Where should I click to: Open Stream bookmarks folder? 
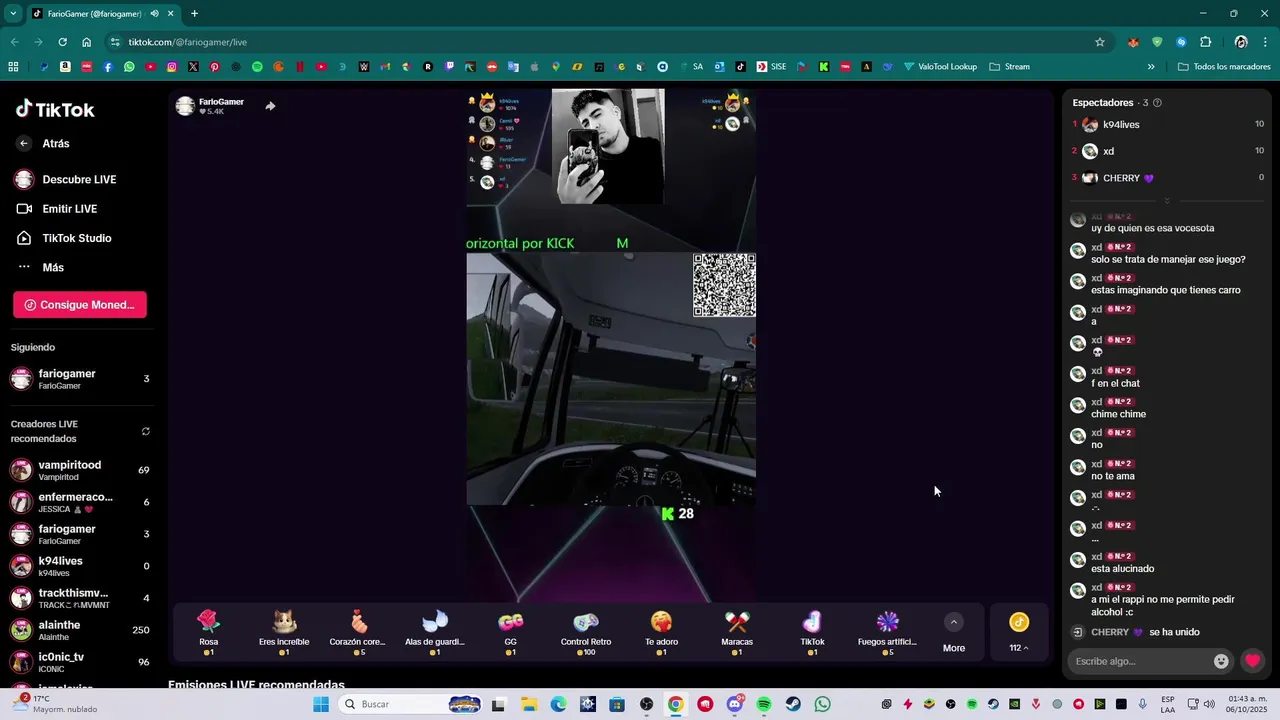tap(1009, 67)
